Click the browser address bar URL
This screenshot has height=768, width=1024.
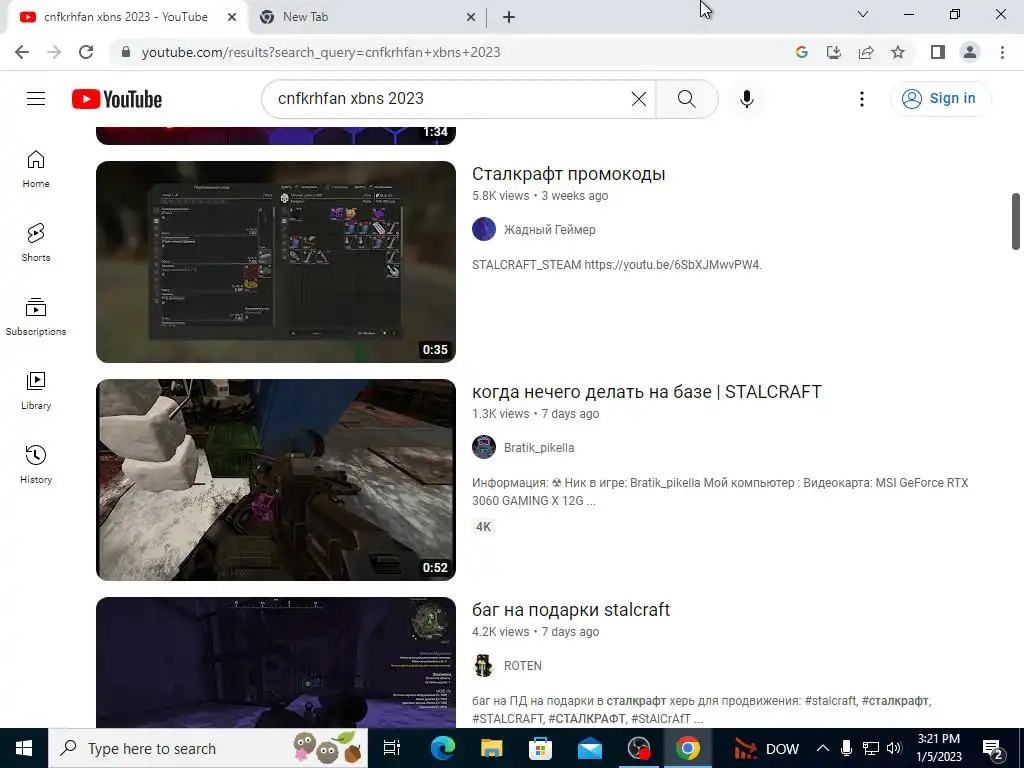(321, 52)
